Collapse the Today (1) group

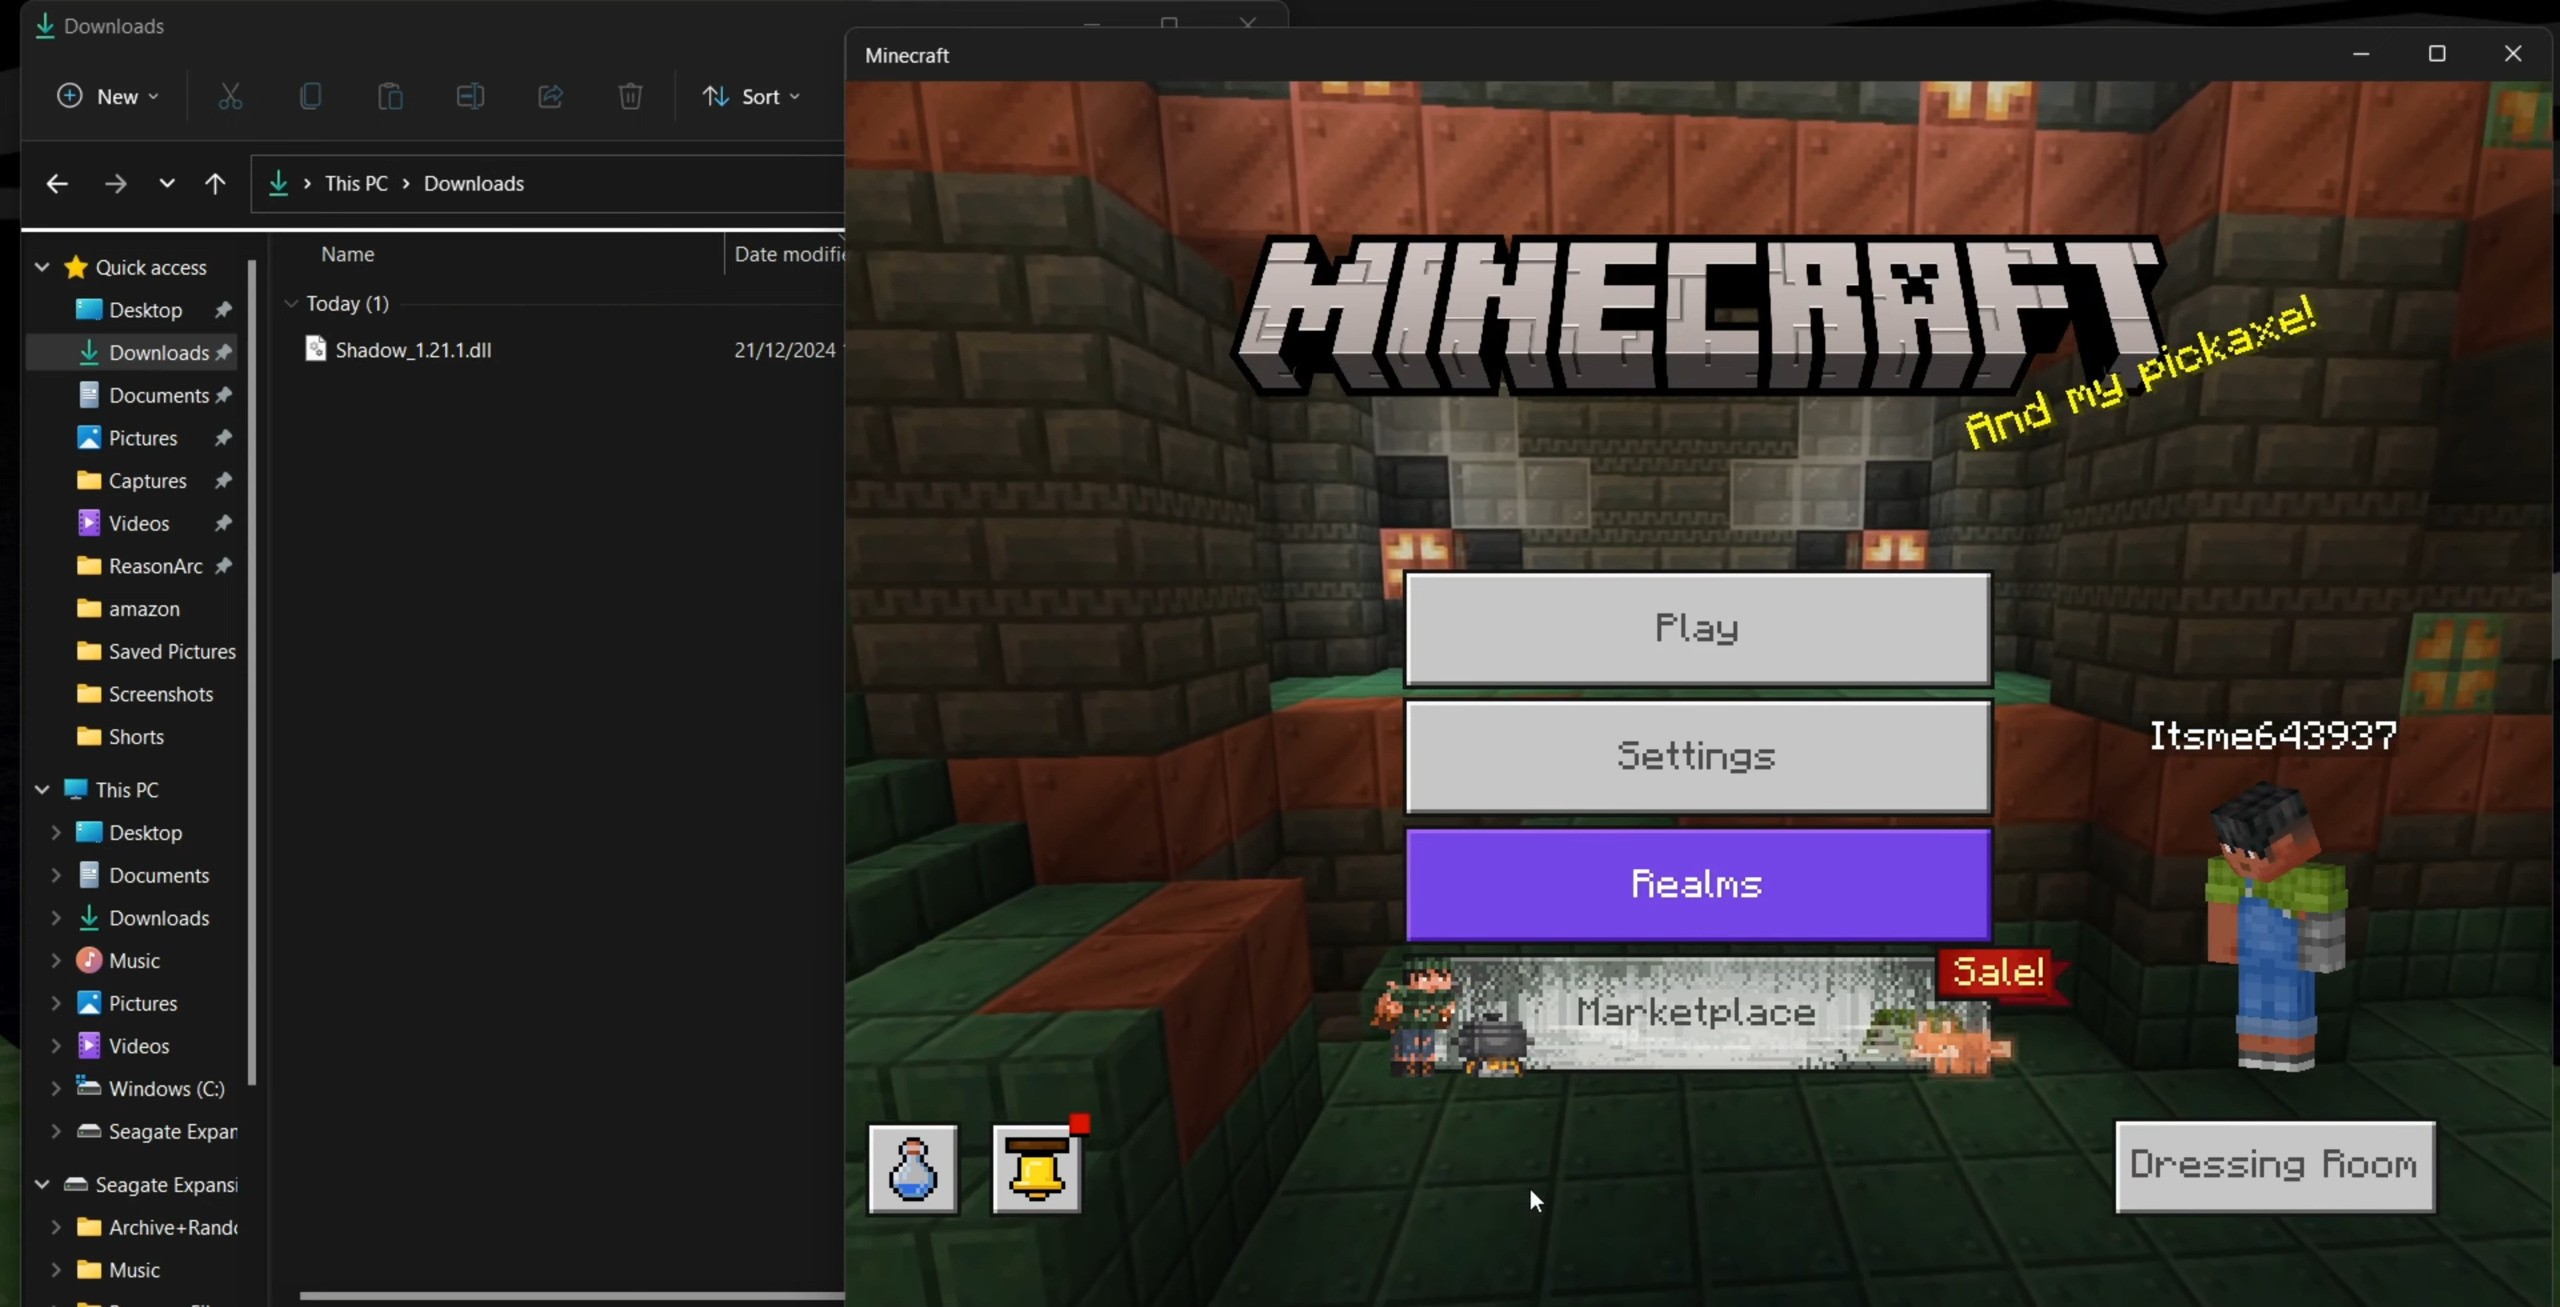[291, 303]
